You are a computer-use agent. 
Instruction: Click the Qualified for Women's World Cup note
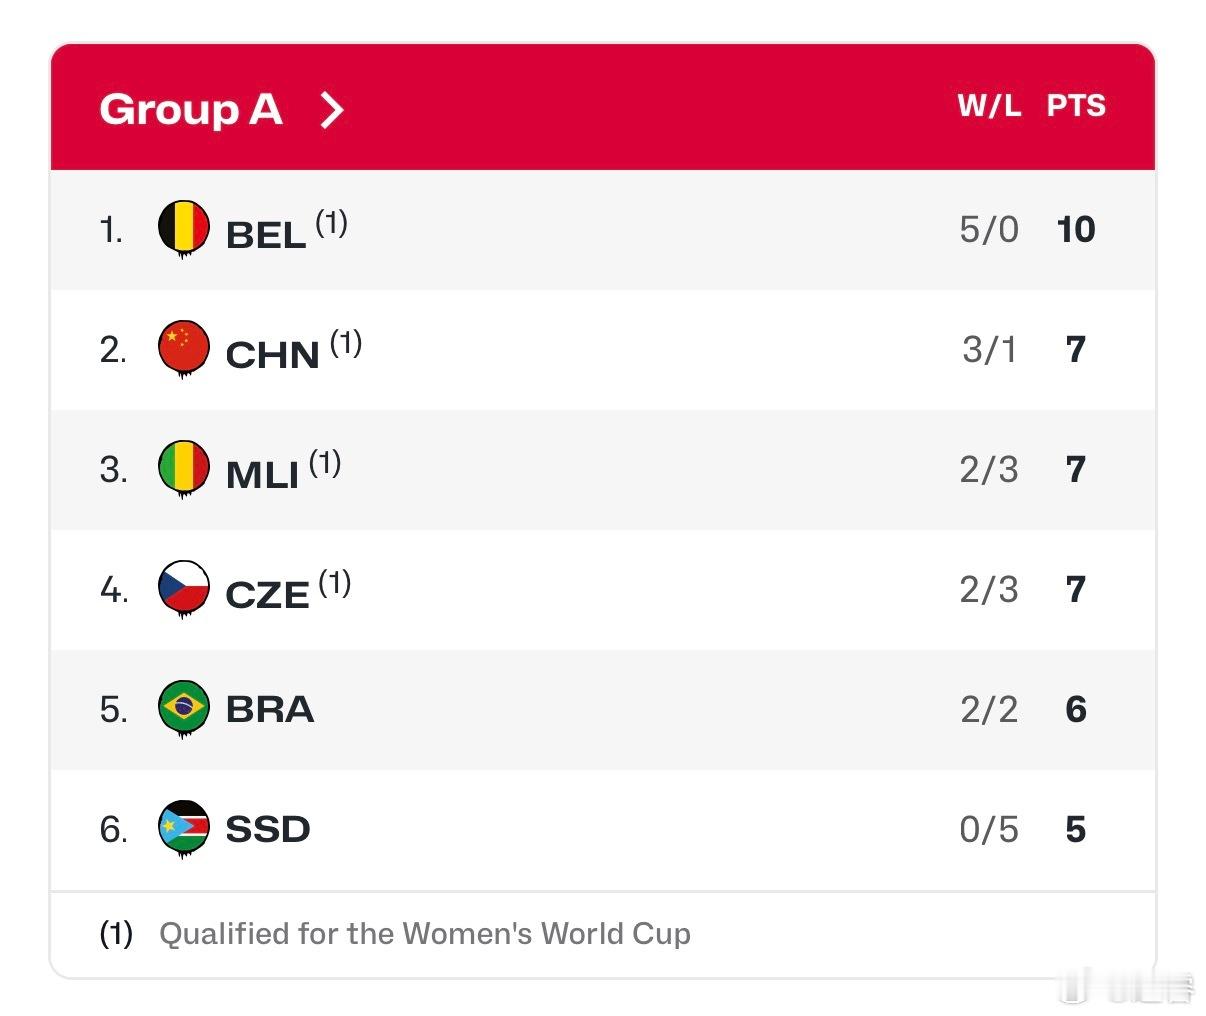[x=424, y=934]
